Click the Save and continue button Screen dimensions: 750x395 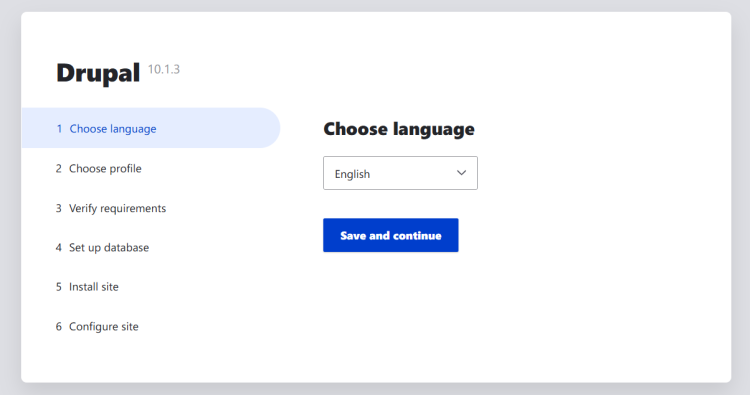390,235
